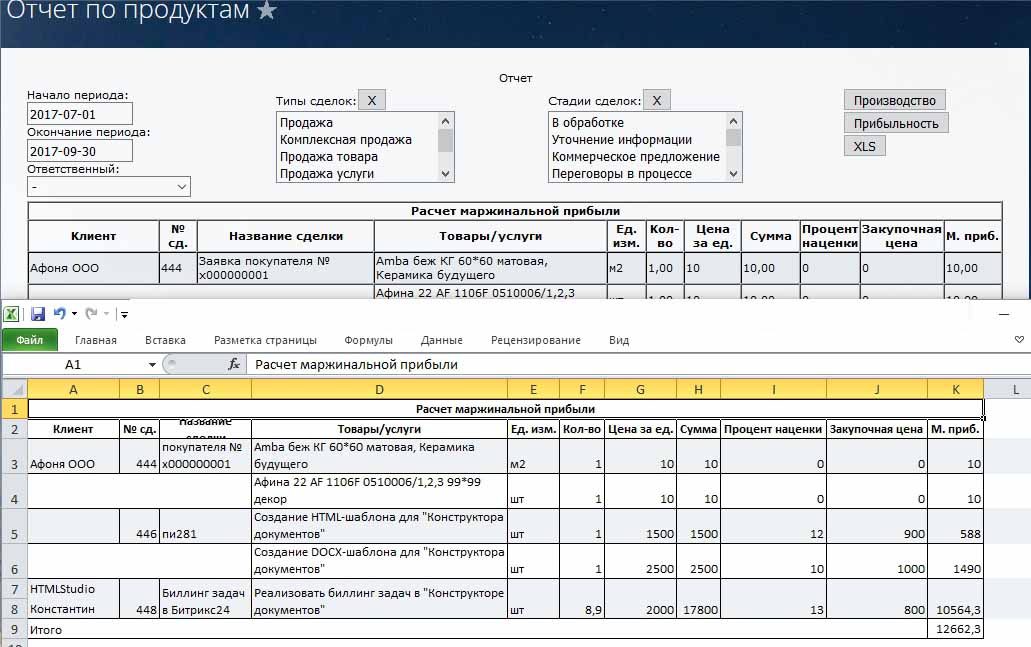Export report with the XLS button
This screenshot has height=647, width=1031.
tap(864, 146)
